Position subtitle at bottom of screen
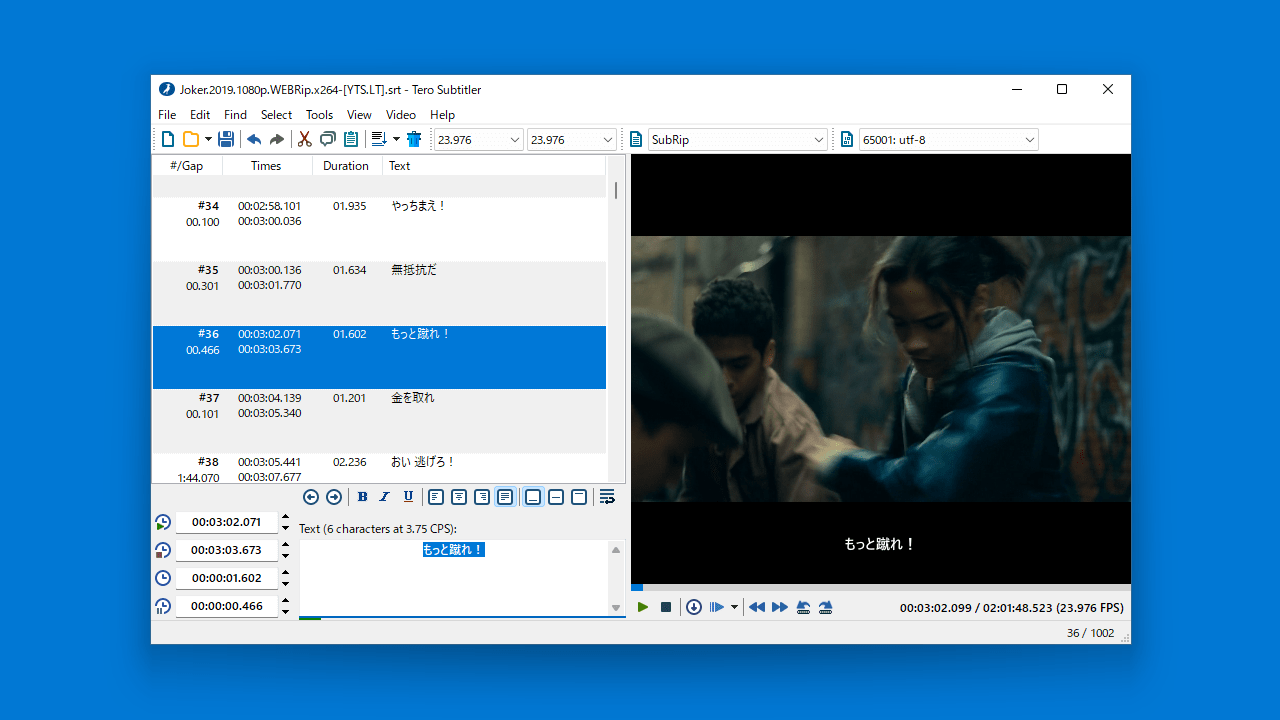The image size is (1280, 720). click(x=533, y=497)
